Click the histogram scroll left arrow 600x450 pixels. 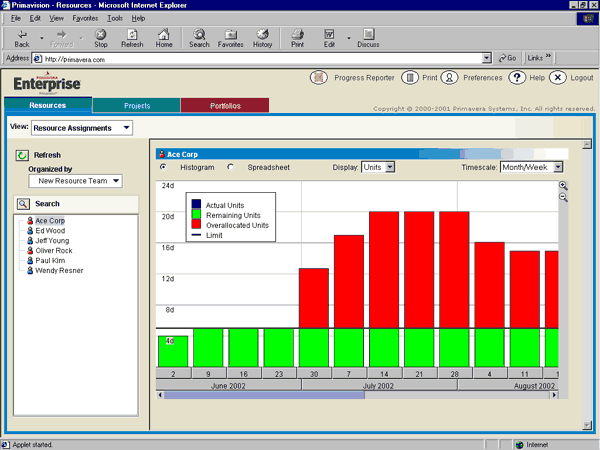(160, 395)
